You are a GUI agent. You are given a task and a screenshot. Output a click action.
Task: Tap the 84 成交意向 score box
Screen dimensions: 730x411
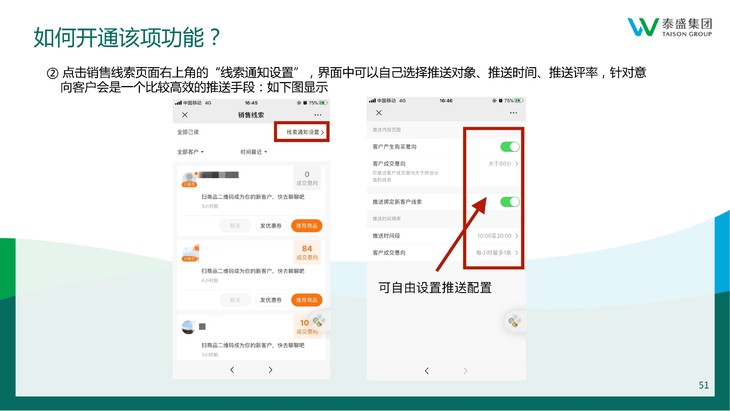307,252
